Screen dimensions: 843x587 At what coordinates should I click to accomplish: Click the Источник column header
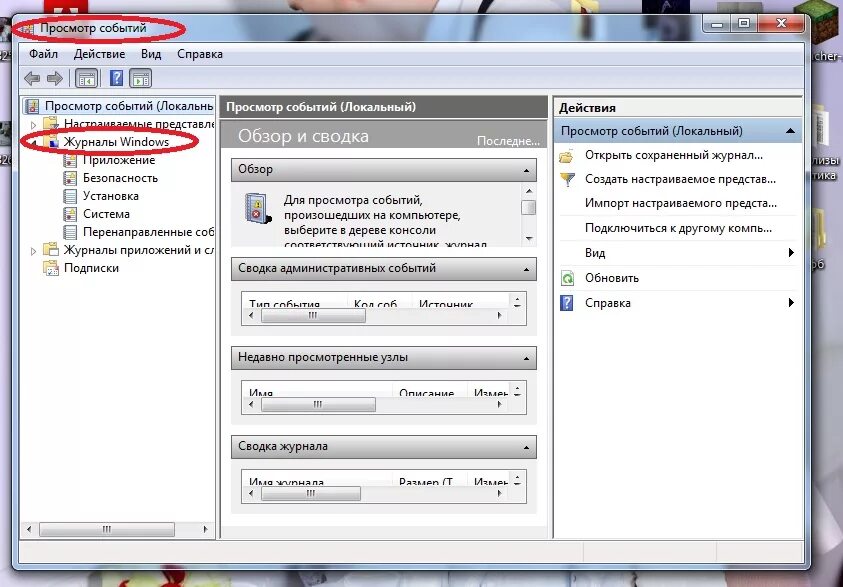[446, 303]
